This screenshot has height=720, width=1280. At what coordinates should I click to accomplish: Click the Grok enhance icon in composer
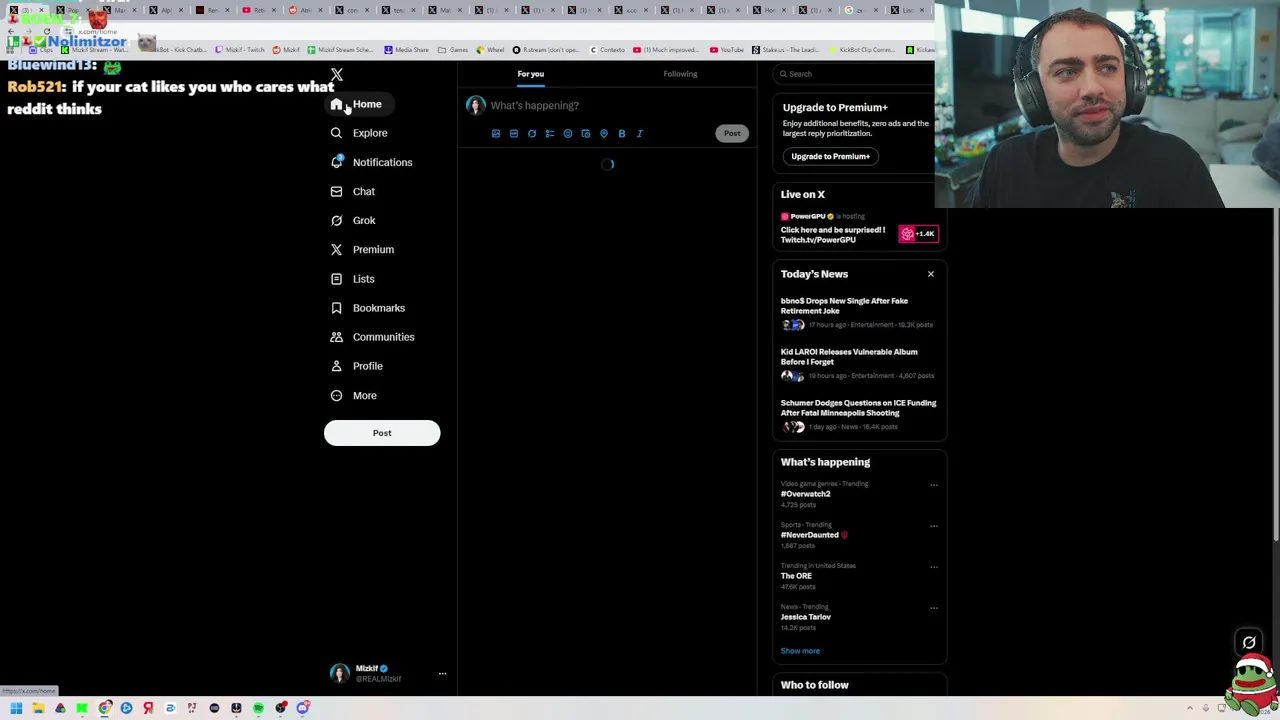point(532,133)
